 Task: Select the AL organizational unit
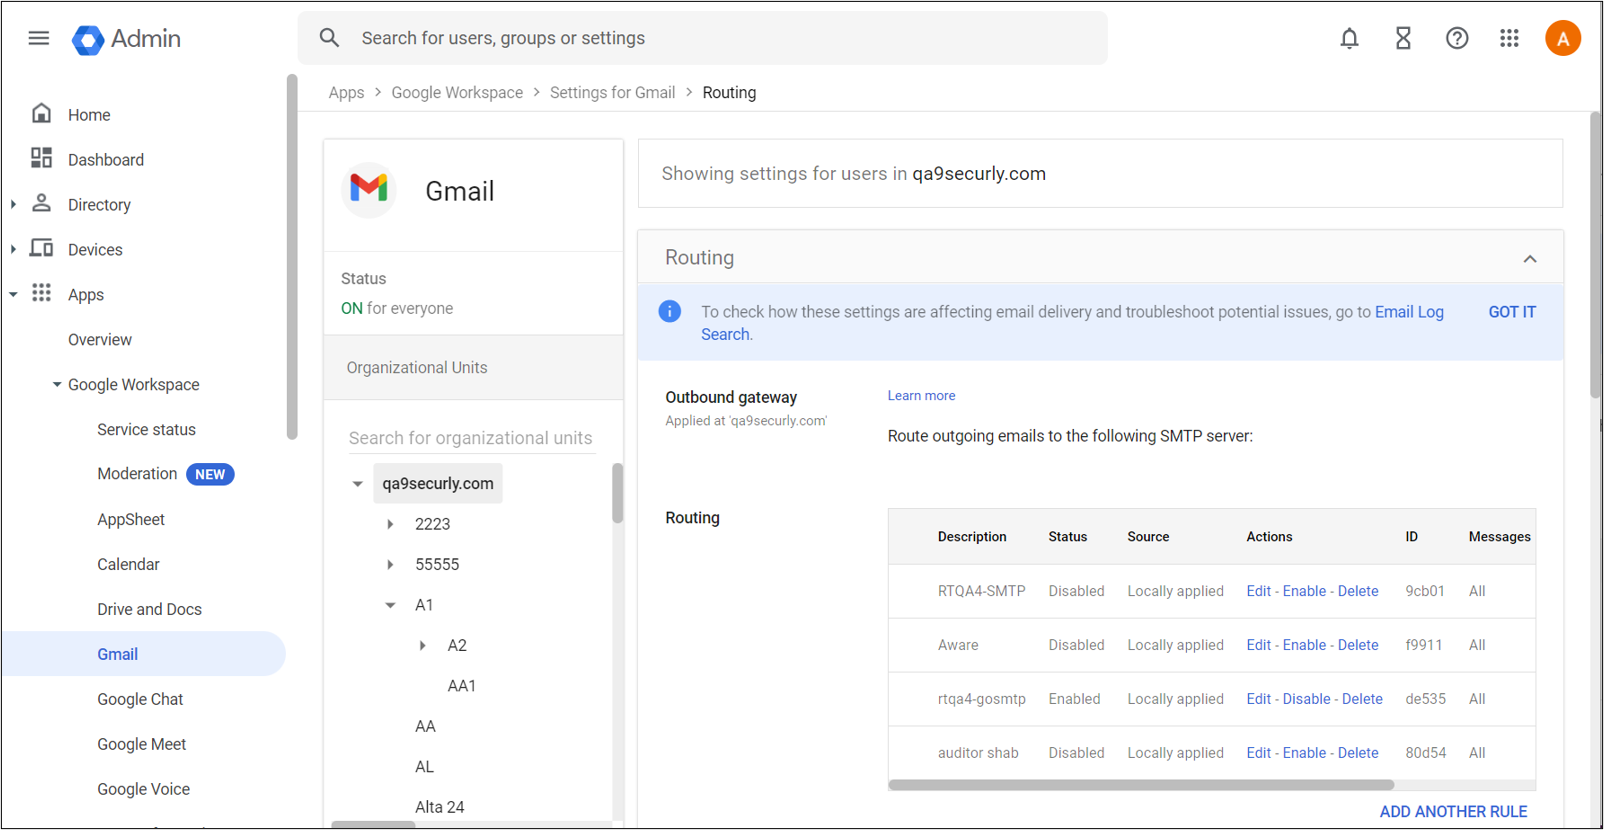click(x=424, y=767)
